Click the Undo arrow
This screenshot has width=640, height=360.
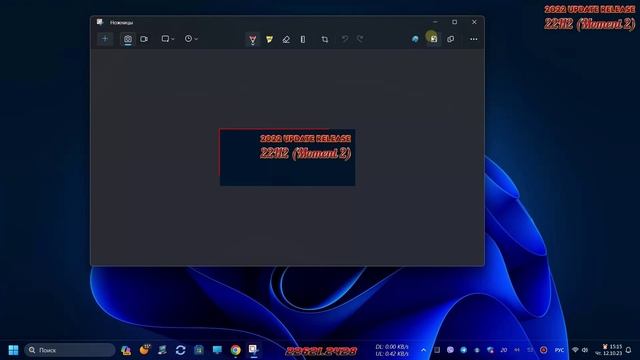click(x=345, y=39)
